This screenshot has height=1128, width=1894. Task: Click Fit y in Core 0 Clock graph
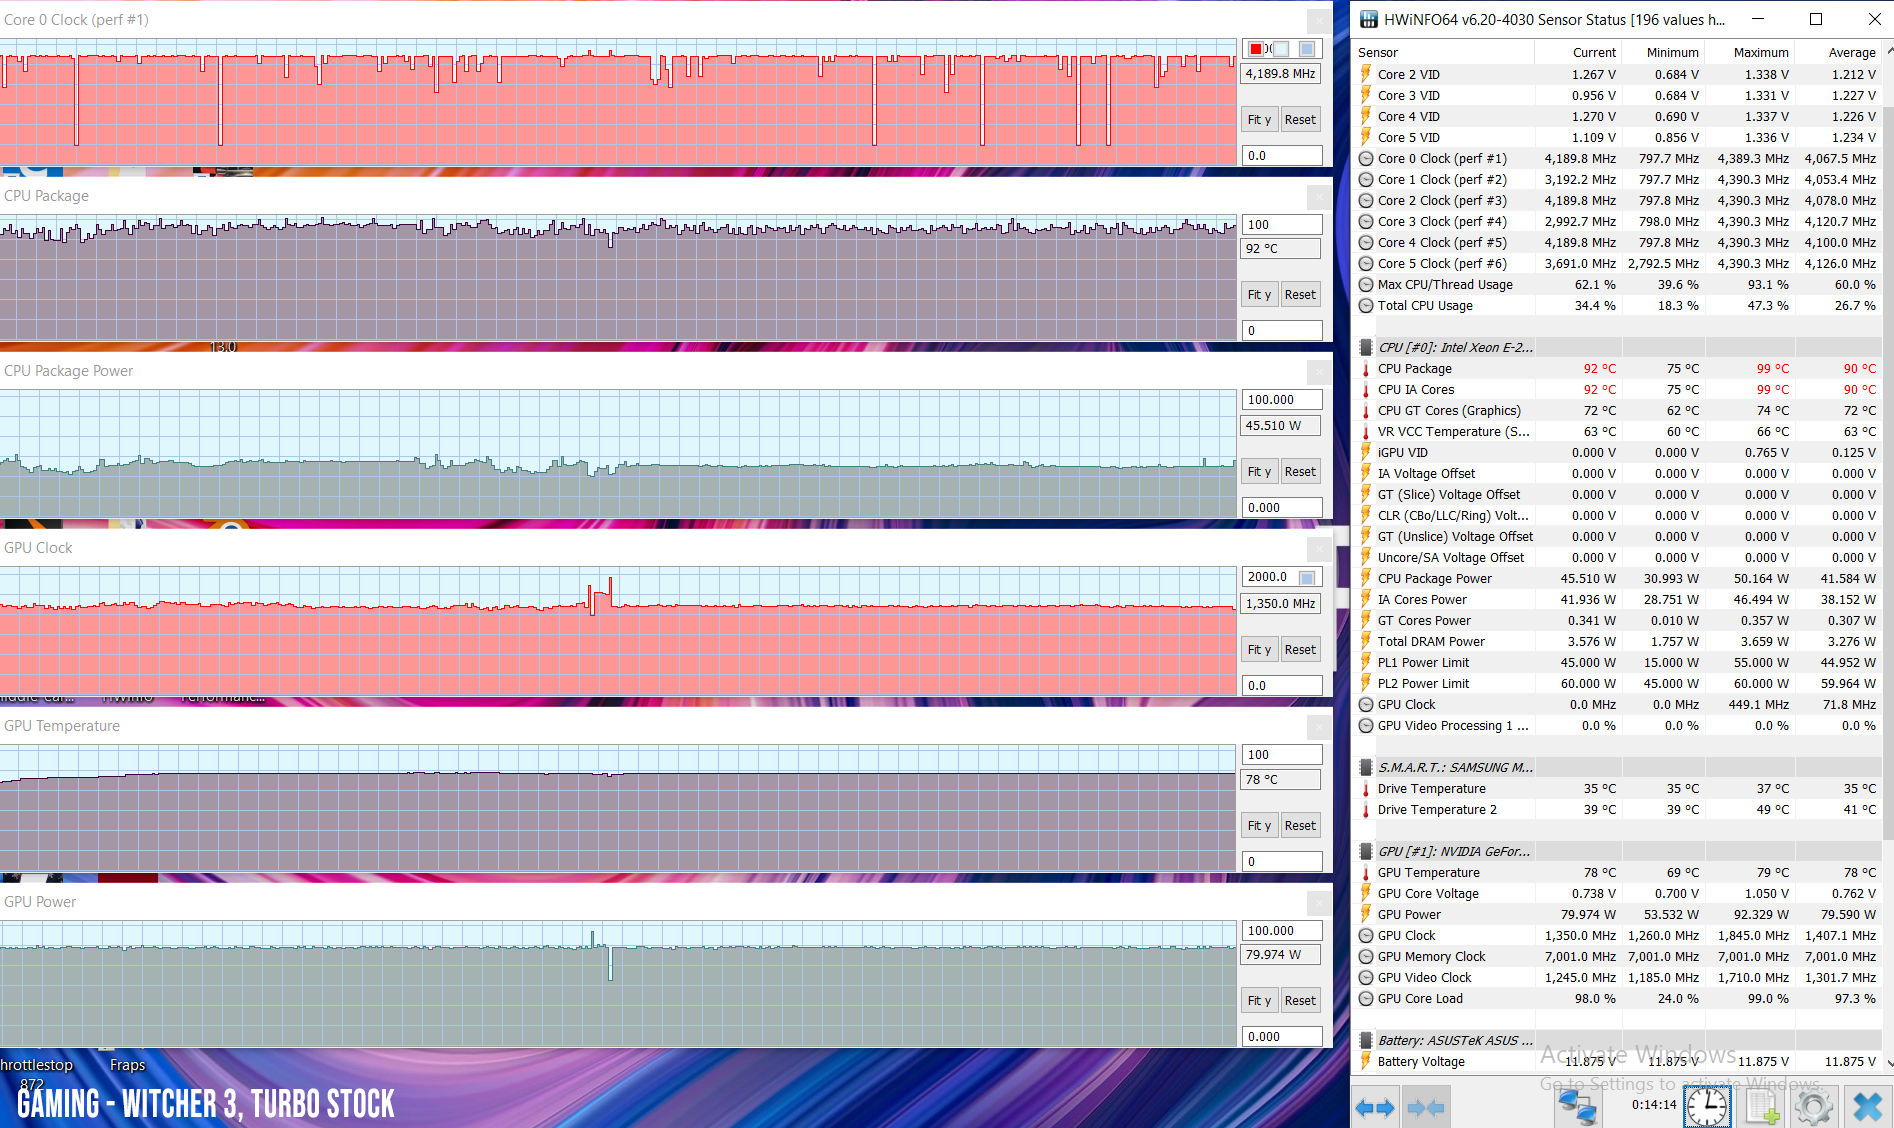[x=1259, y=120]
